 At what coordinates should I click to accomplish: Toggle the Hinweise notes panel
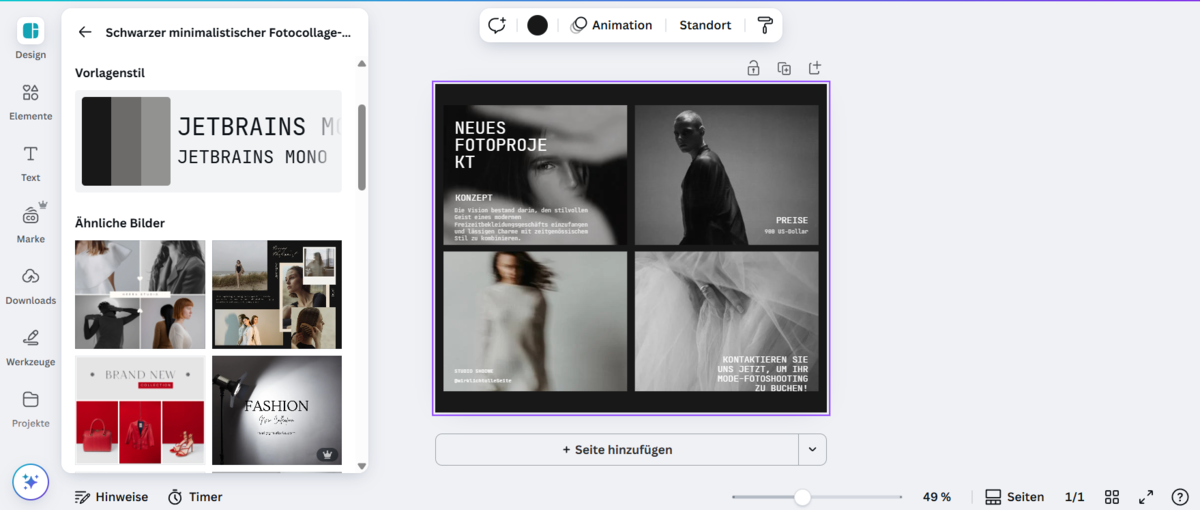pos(111,497)
